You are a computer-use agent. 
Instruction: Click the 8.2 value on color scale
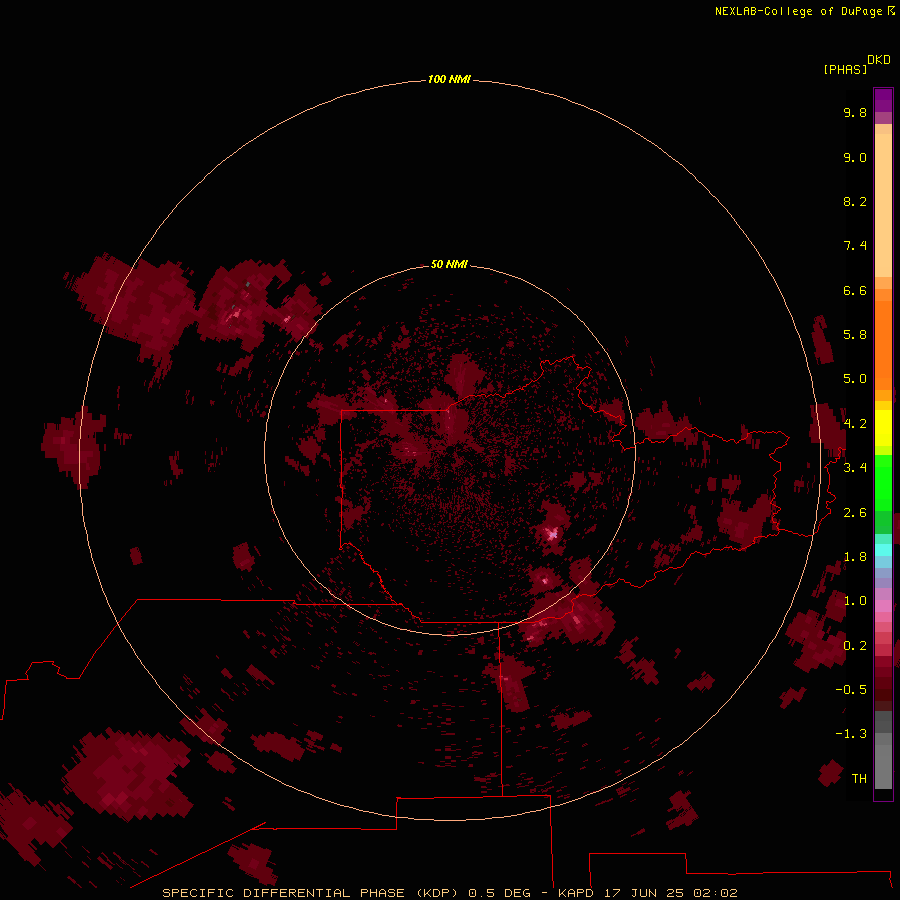pyautogui.click(x=855, y=201)
